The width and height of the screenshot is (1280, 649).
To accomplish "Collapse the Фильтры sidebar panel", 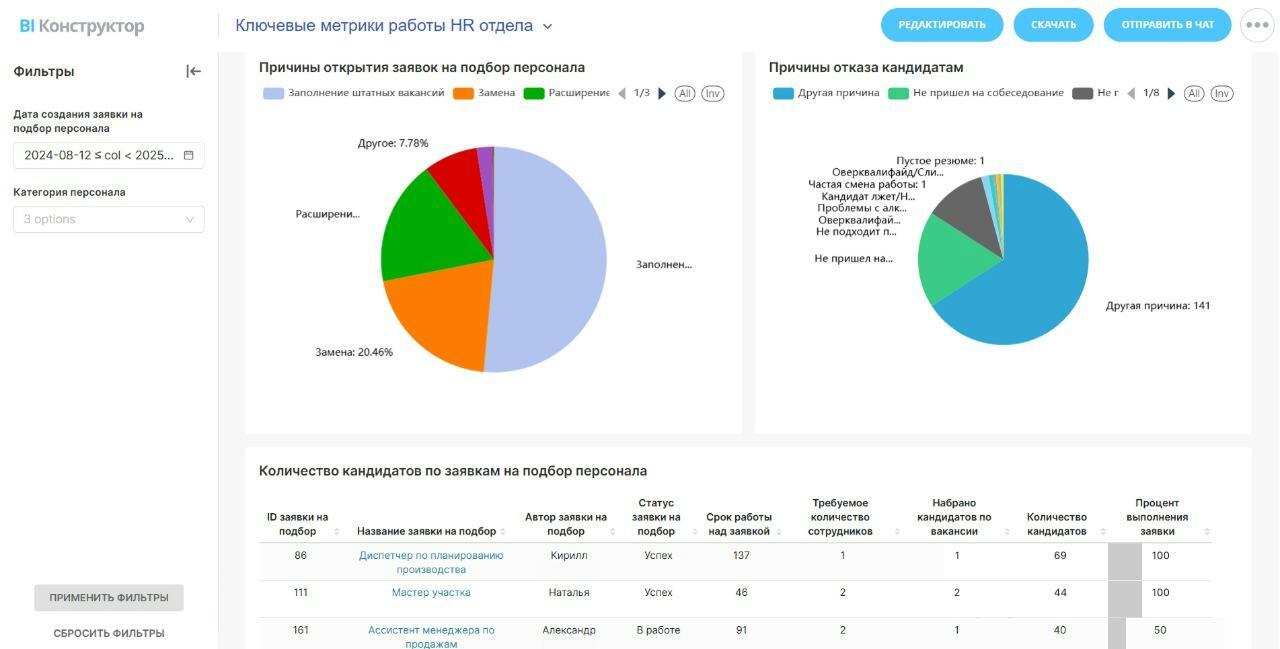I will 194,71.
